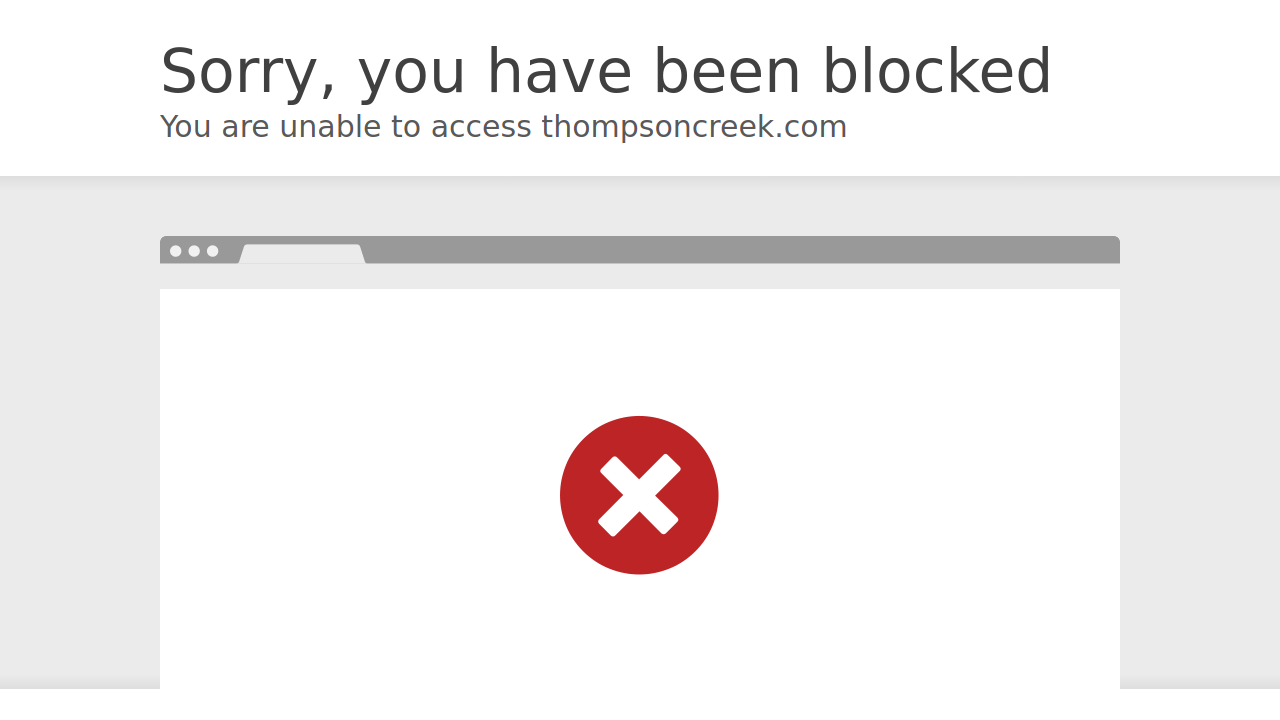The width and height of the screenshot is (1280, 720).
Task: Click white page area above the red icon
Action: click(x=639, y=352)
